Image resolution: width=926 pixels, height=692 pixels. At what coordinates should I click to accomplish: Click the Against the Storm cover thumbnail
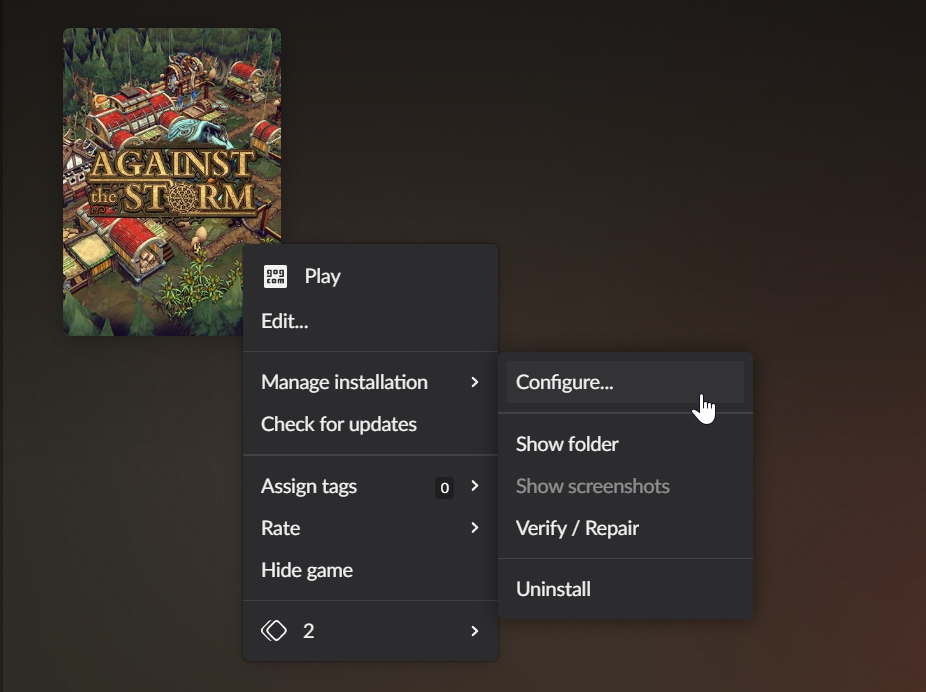point(172,182)
